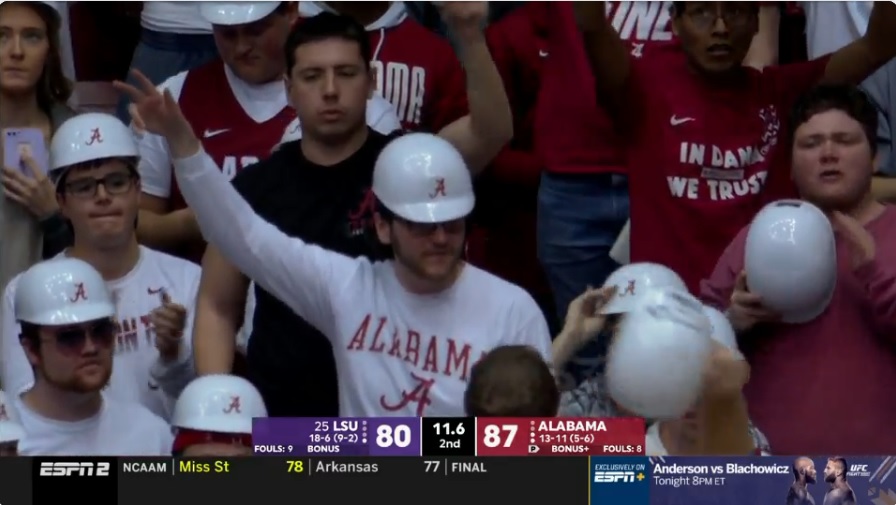
Task: Click Nike swoosh on 'In Dana We Trust' shirt
Action: coord(682,120)
